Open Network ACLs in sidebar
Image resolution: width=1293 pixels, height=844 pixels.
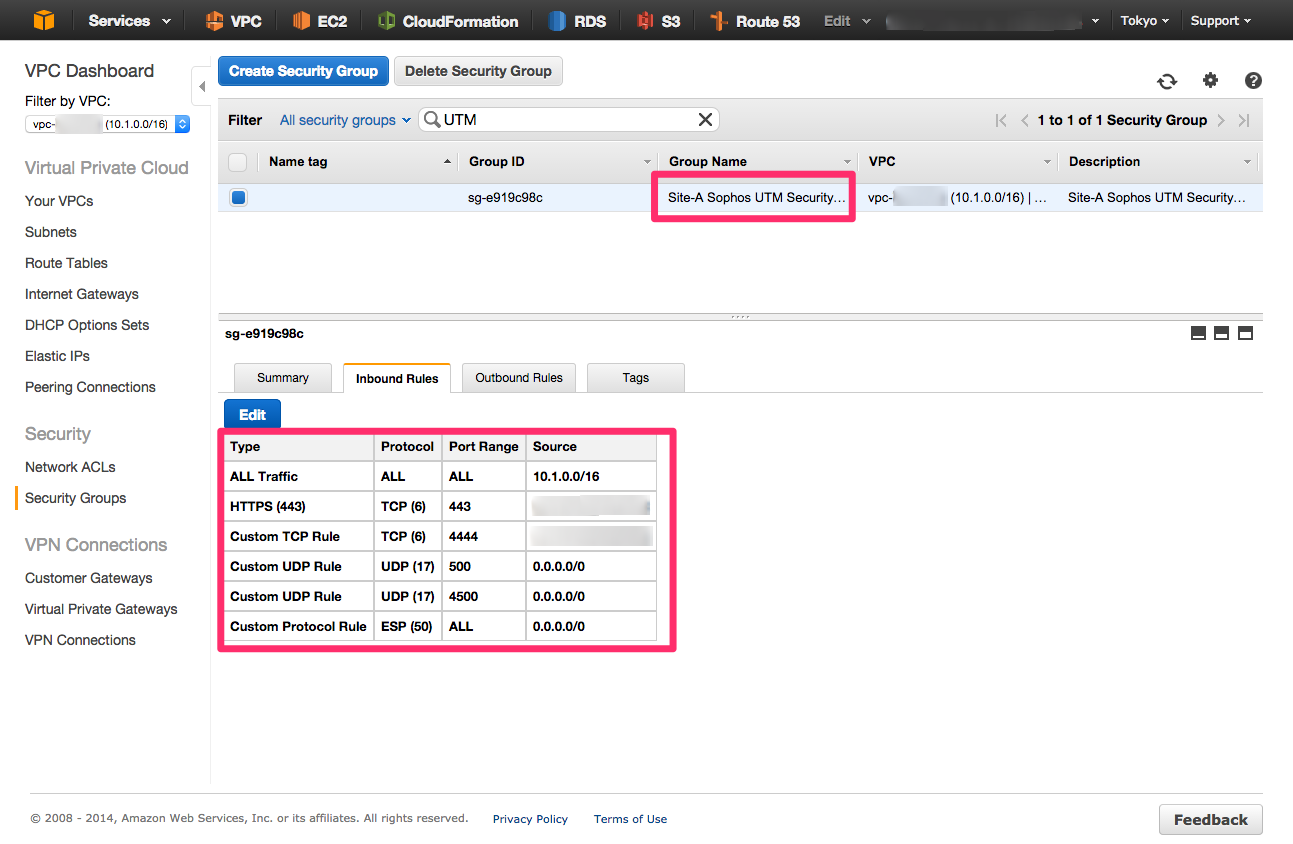pyautogui.click(x=70, y=467)
